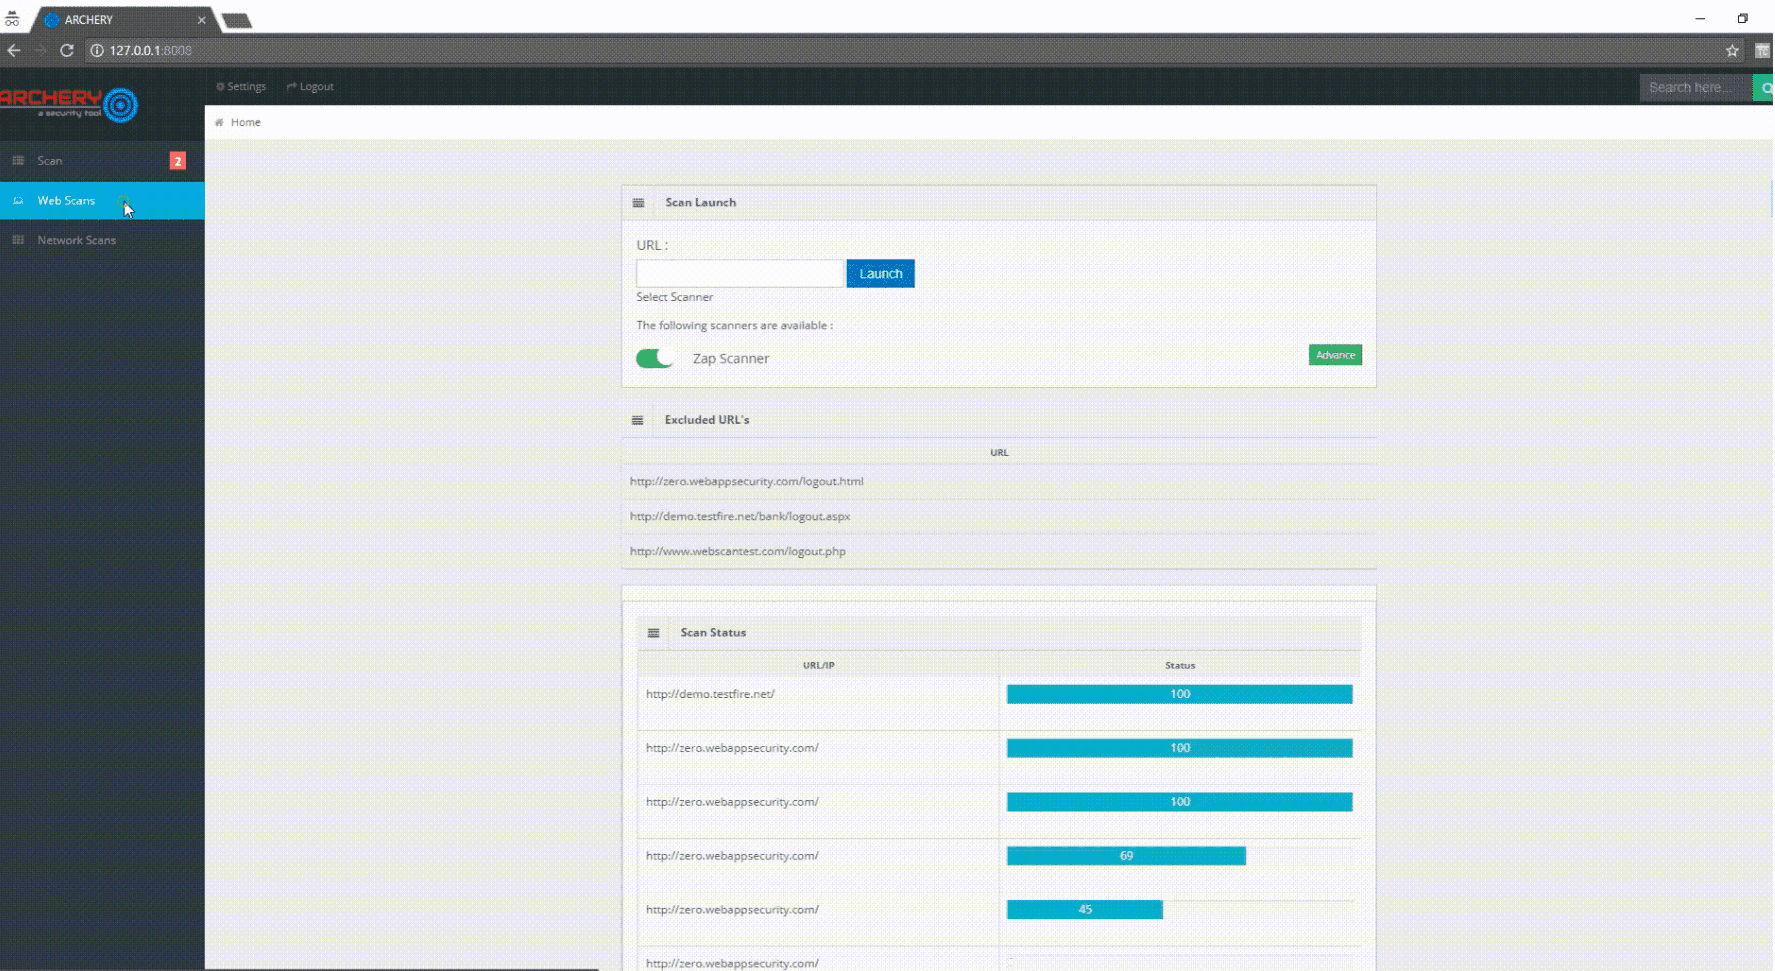1775x971 pixels.
Task: Click the green search button
Action: pyautogui.click(x=1764, y=88)
